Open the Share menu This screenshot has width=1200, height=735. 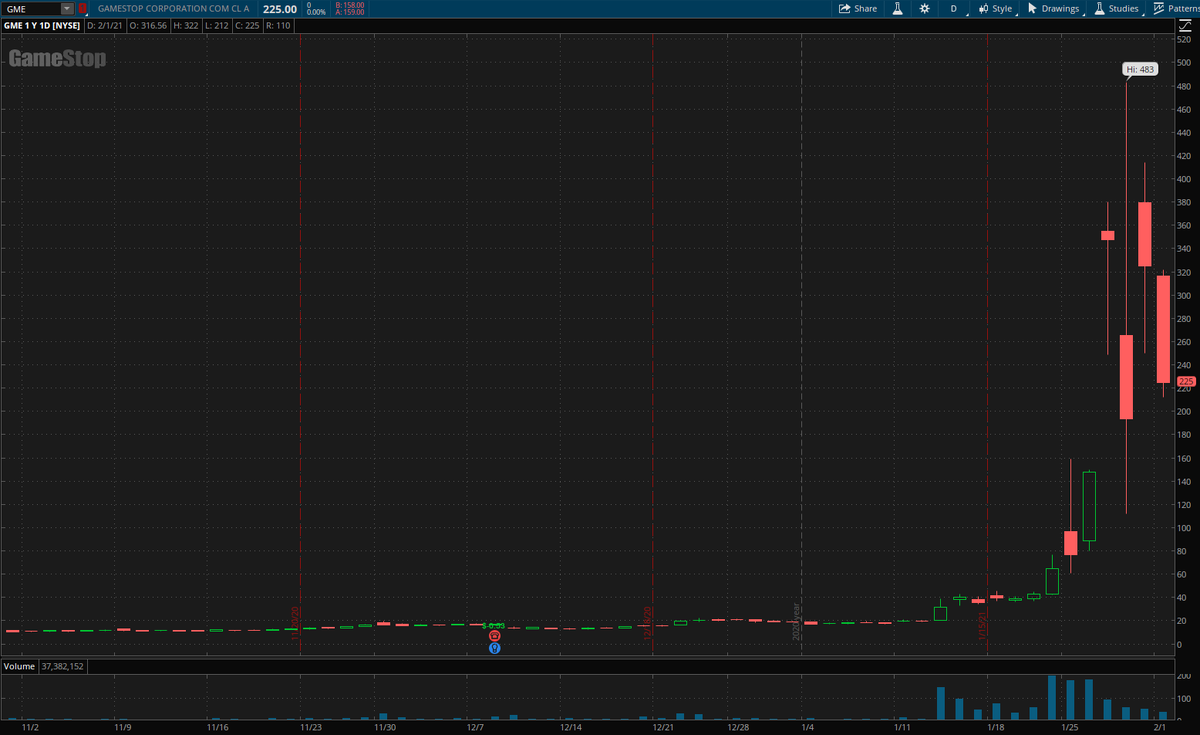pos(858,8)
